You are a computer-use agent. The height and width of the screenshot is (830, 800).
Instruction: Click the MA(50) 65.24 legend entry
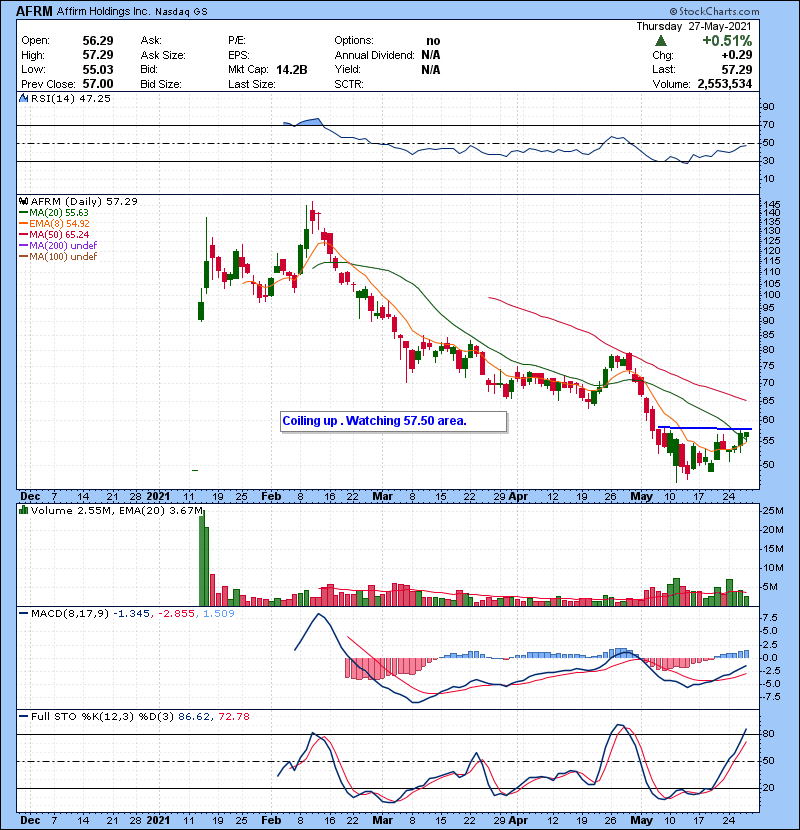click(54, 234)
